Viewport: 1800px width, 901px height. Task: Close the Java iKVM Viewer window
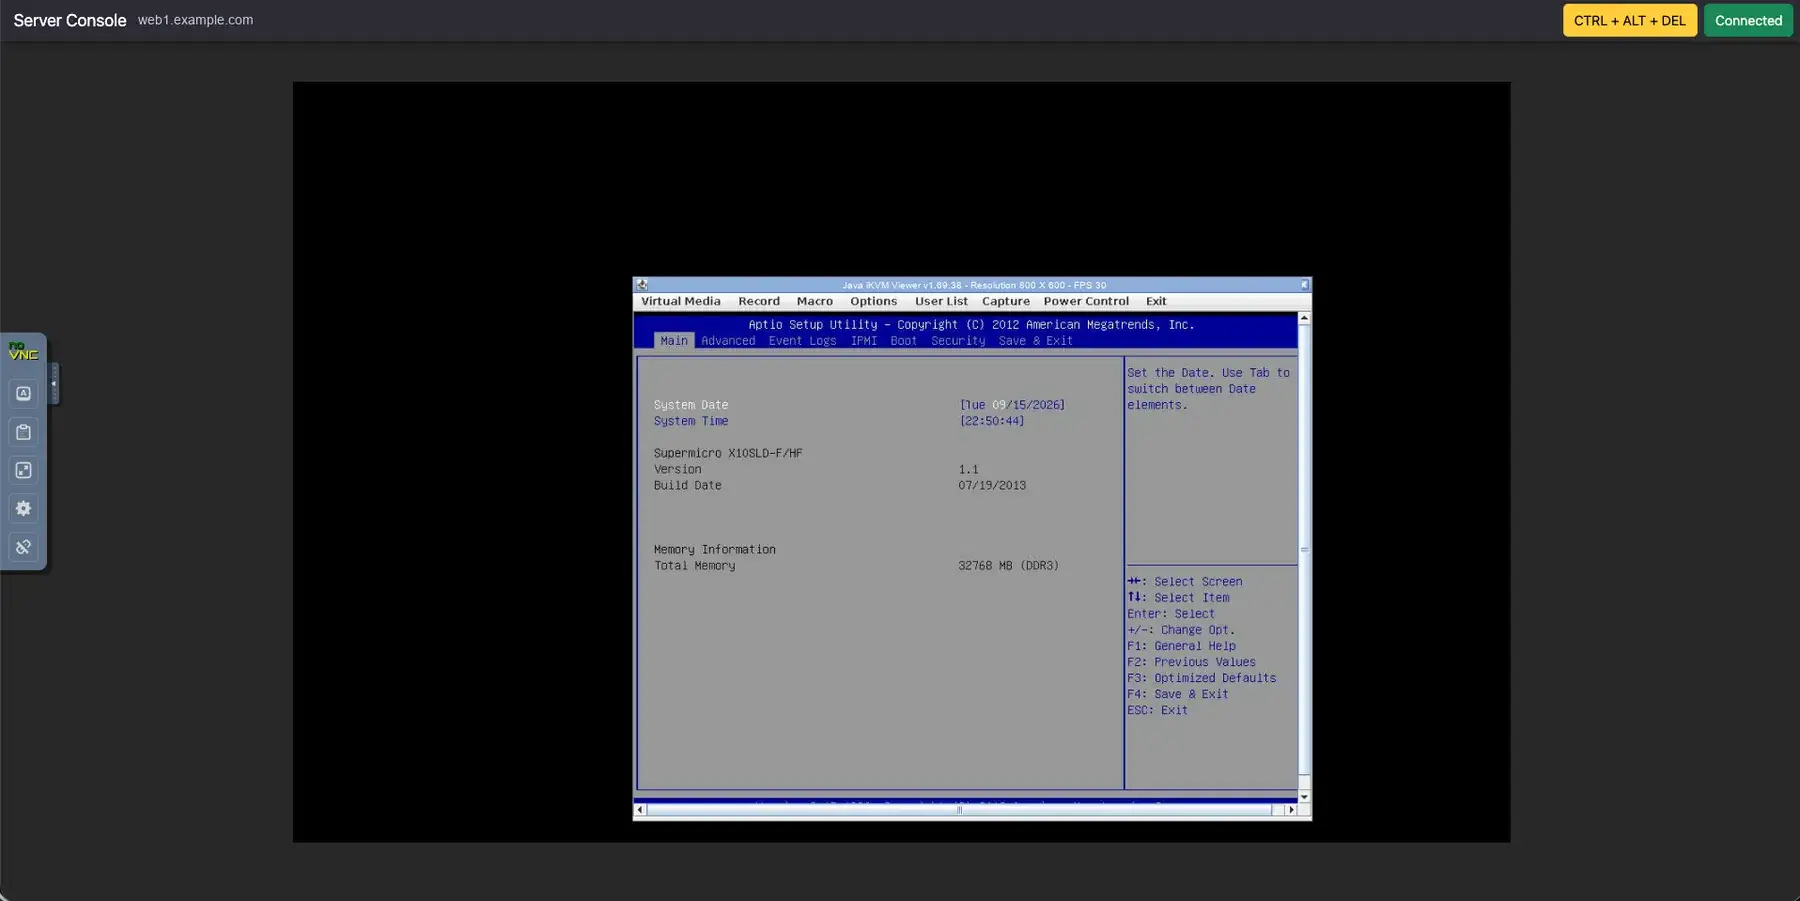[x=1304, y=285]
